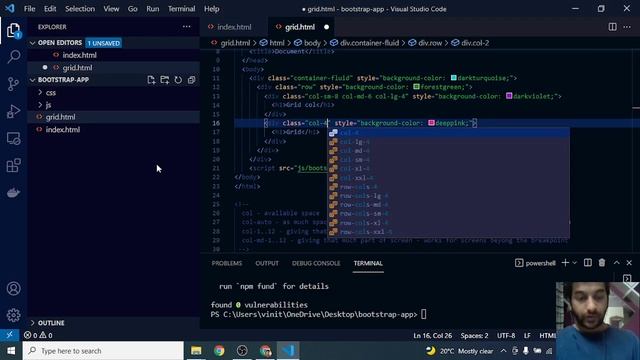640x360 pixels.
Task: Click UTF-8 encoding in status bar
Action: [x=506, y=336]
